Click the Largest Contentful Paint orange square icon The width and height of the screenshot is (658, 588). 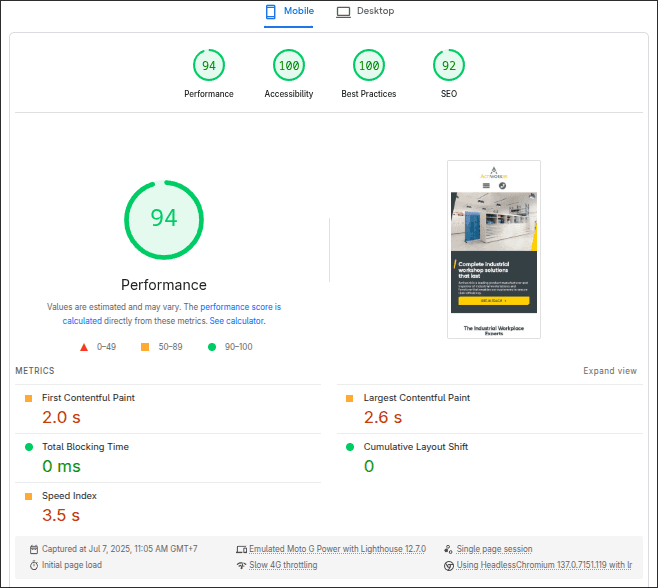pyautogui.click(x=349, y=398)
